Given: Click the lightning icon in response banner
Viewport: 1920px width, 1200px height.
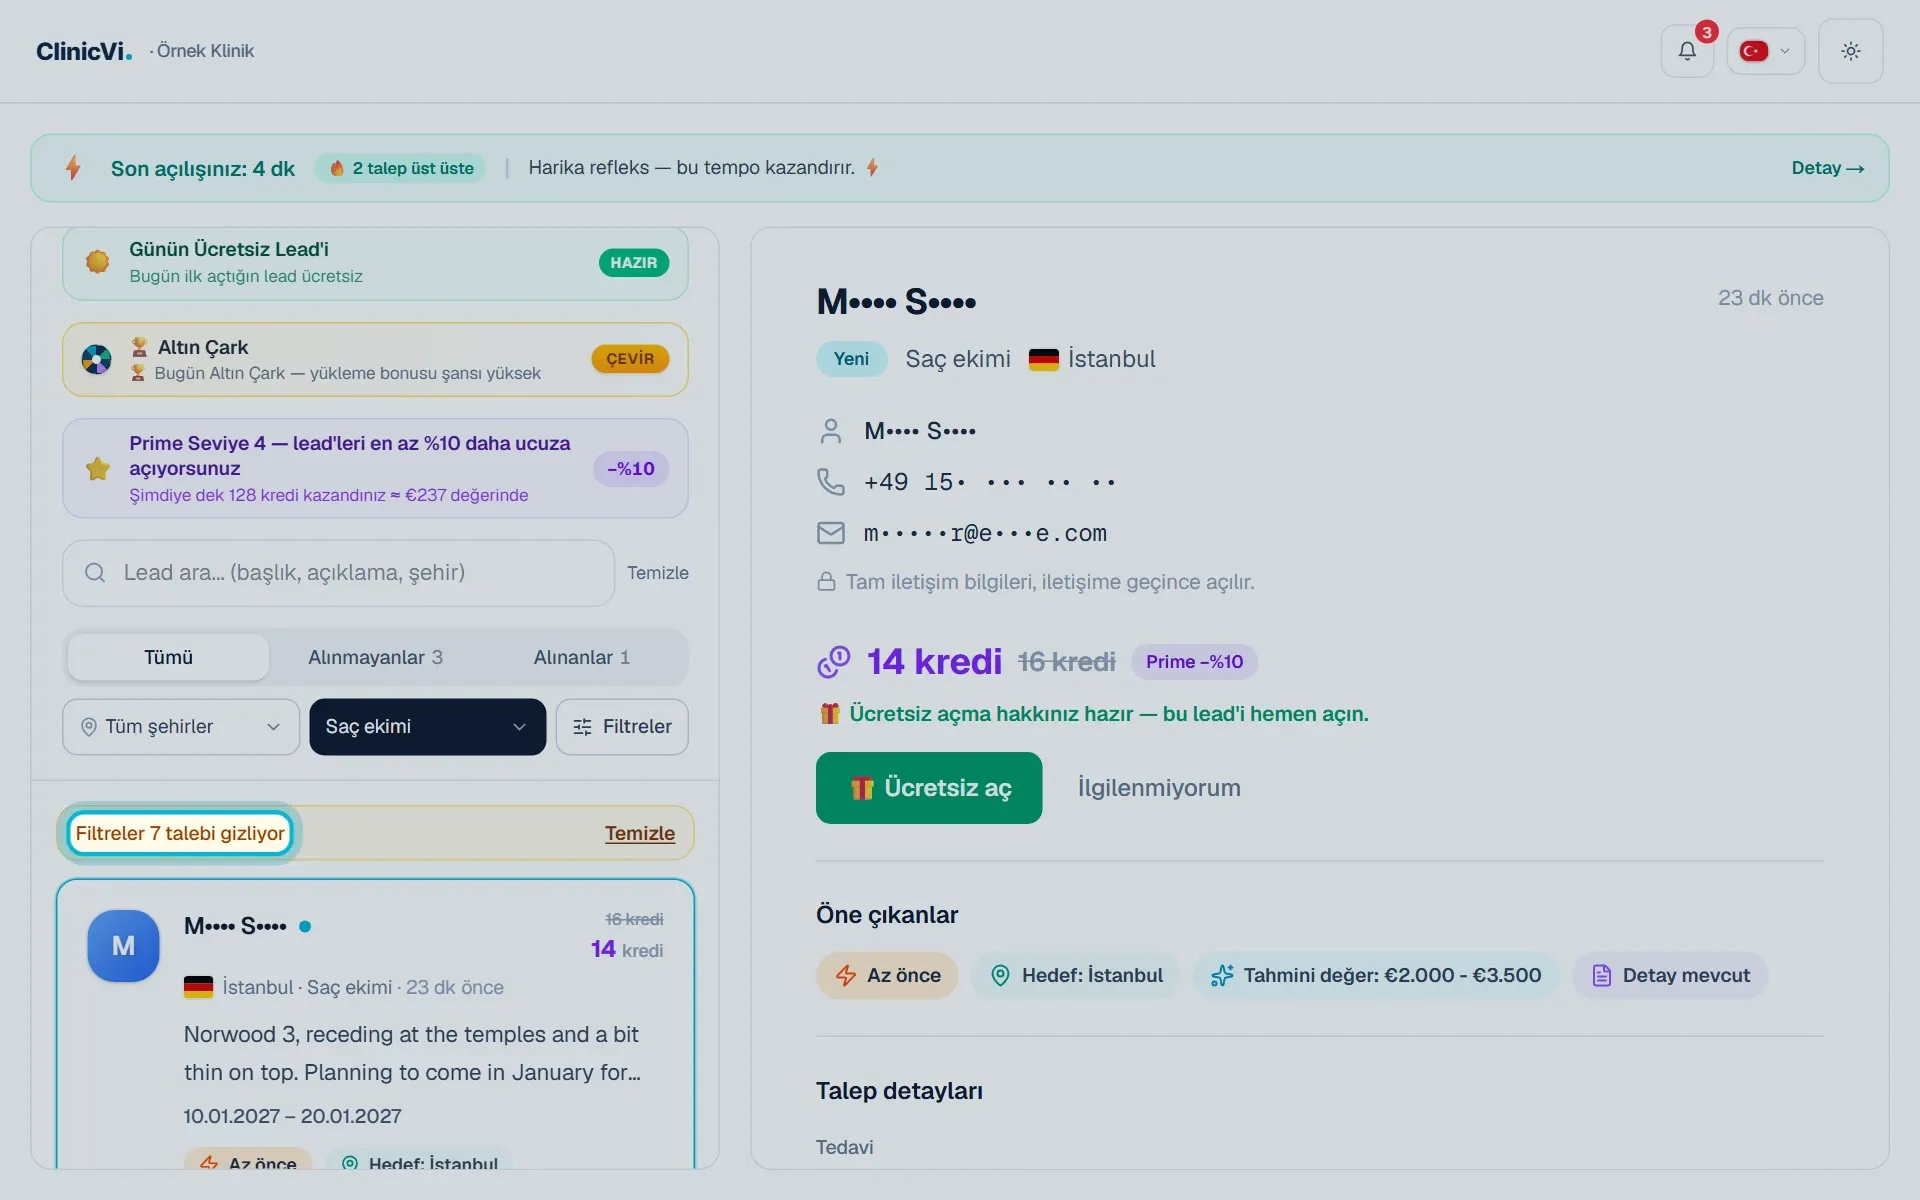Looking at the screenshot, I should (x=73, y=168).
